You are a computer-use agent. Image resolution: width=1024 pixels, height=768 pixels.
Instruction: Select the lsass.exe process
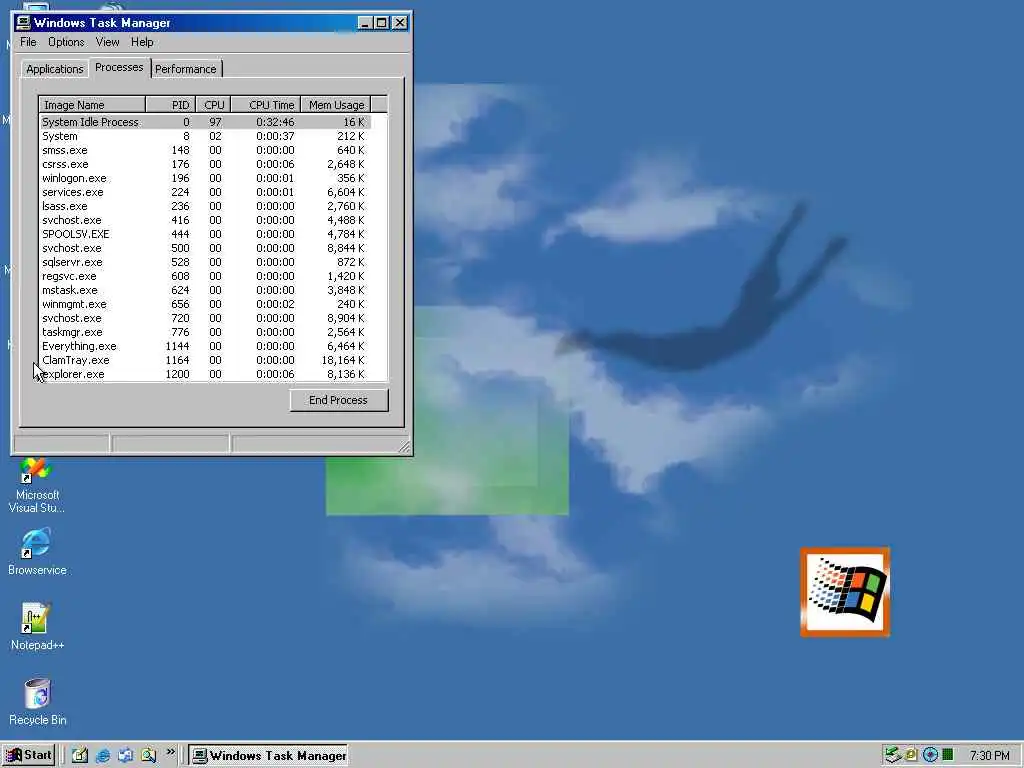pyautogui.click(x=204, y=206)
